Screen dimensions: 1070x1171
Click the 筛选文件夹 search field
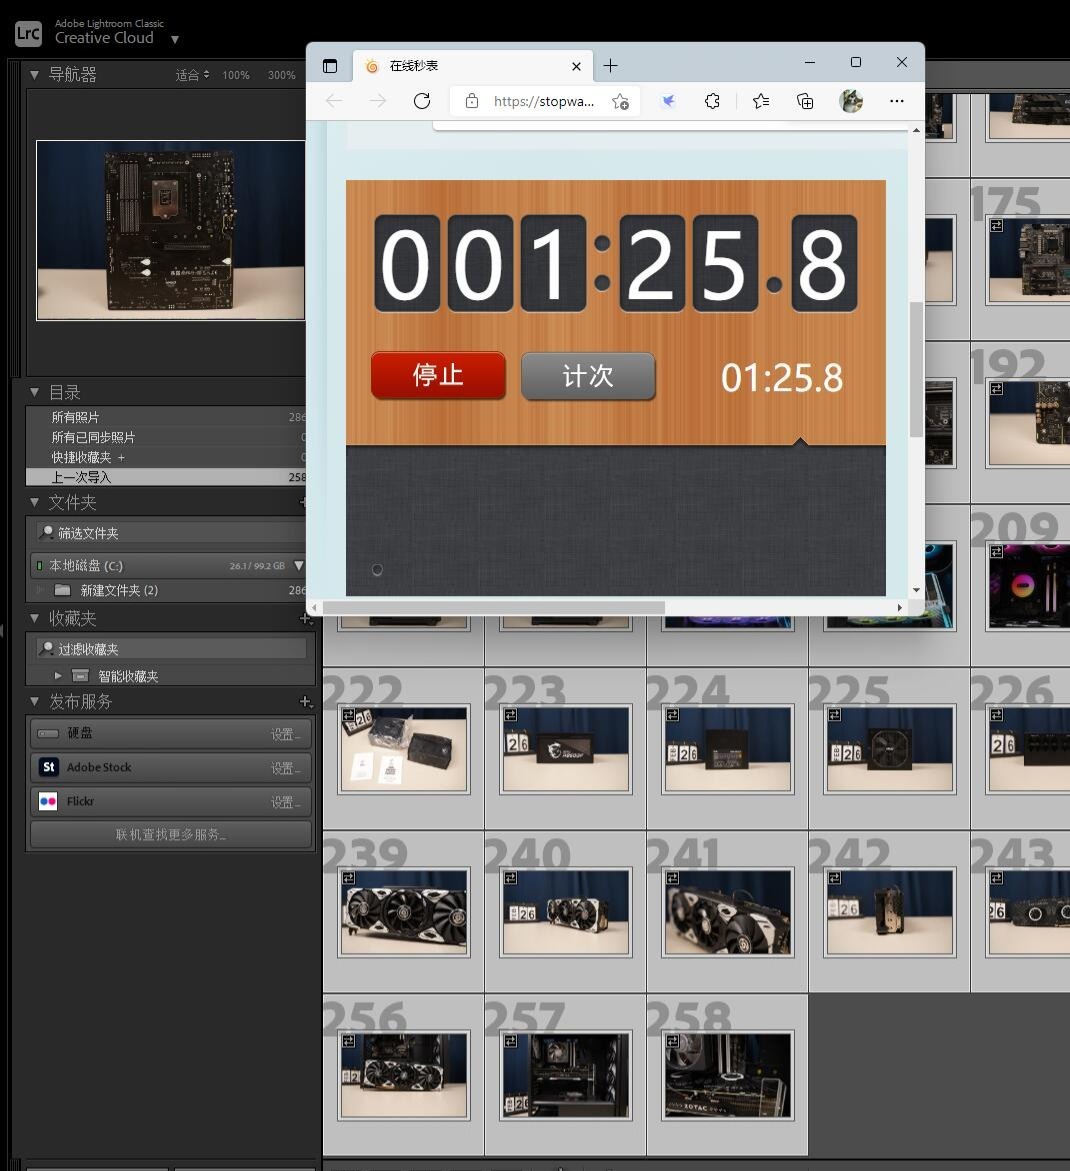click(170, 533)
